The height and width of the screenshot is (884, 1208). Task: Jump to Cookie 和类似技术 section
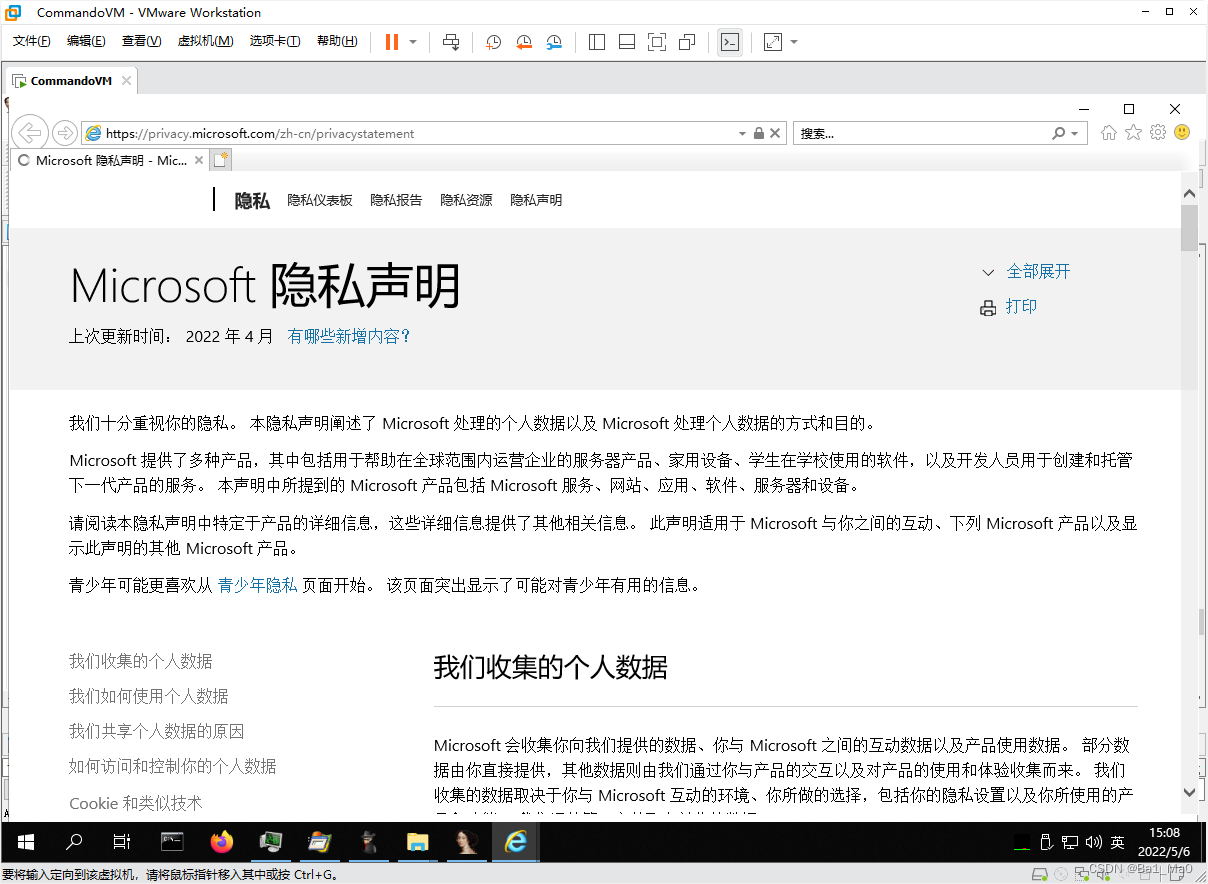pos(135,803)
